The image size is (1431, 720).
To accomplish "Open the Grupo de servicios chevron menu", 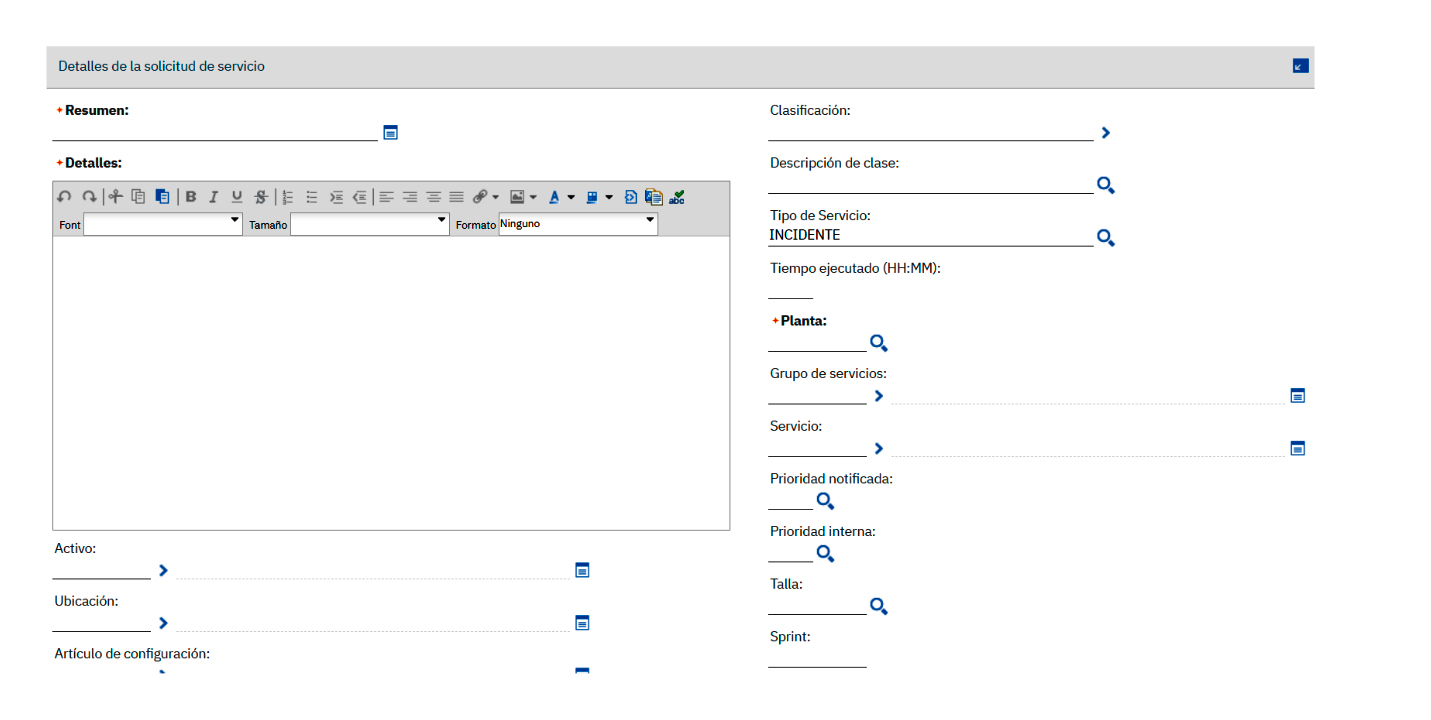I will click(879, 396).
